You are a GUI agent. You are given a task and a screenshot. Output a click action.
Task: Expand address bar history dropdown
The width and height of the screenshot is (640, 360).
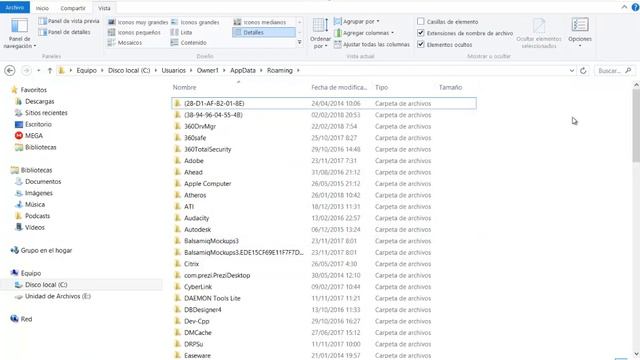coord(571,71)
